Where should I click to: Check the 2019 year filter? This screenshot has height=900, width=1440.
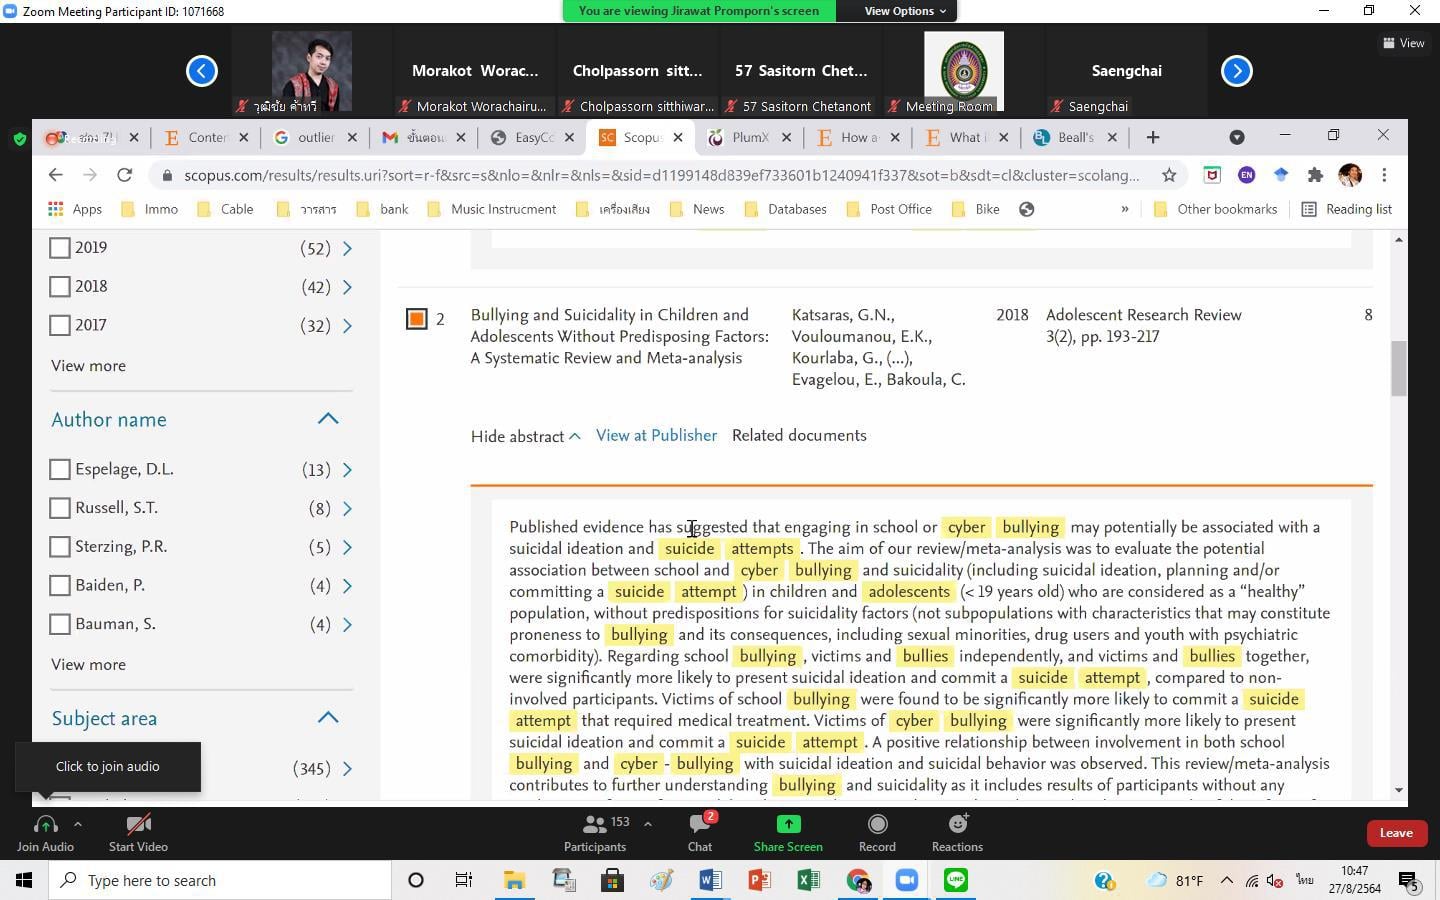coord(60,248)
